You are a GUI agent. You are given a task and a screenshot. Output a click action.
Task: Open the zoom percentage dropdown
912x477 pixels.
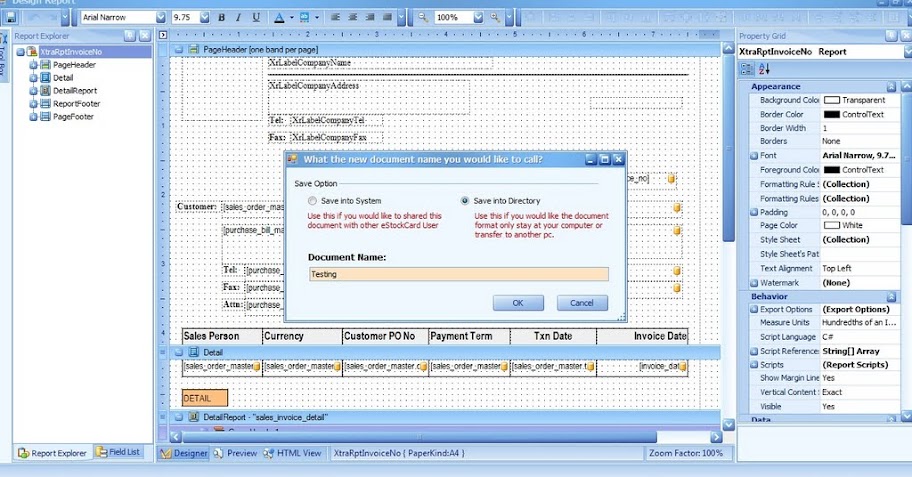[478, 17]
